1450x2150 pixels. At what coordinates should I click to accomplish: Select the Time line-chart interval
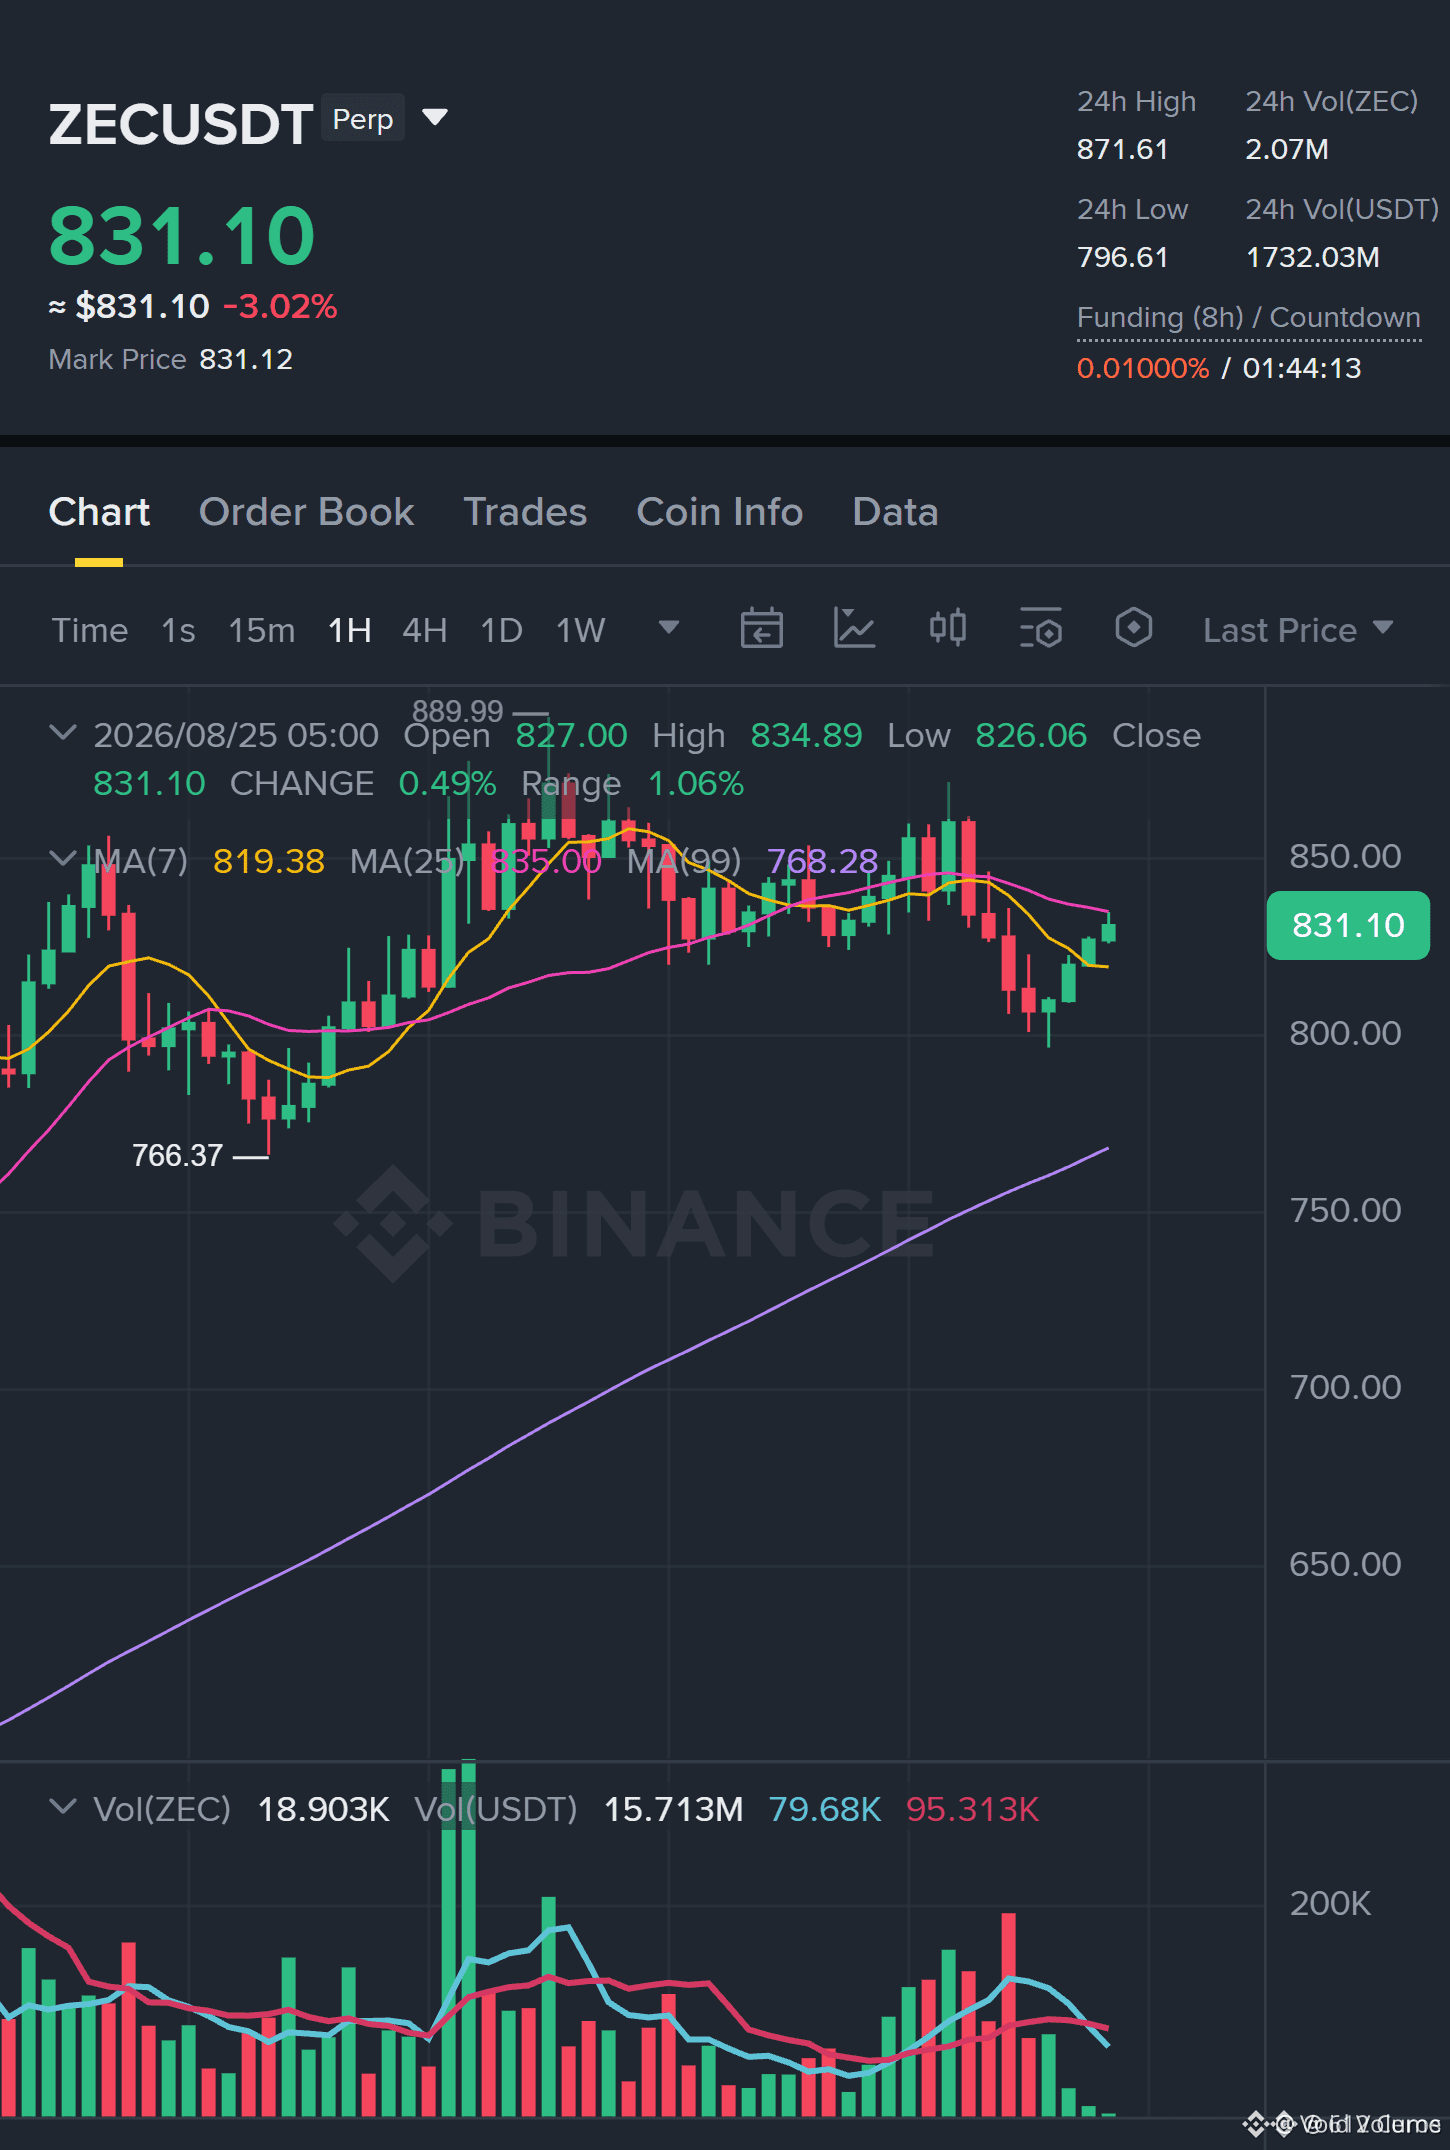90,630
